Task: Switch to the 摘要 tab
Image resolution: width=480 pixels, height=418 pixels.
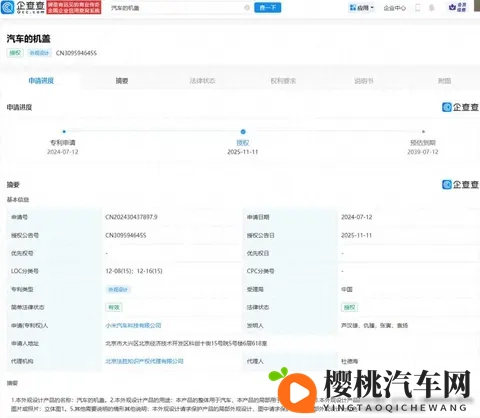Action: pos(122,81)
